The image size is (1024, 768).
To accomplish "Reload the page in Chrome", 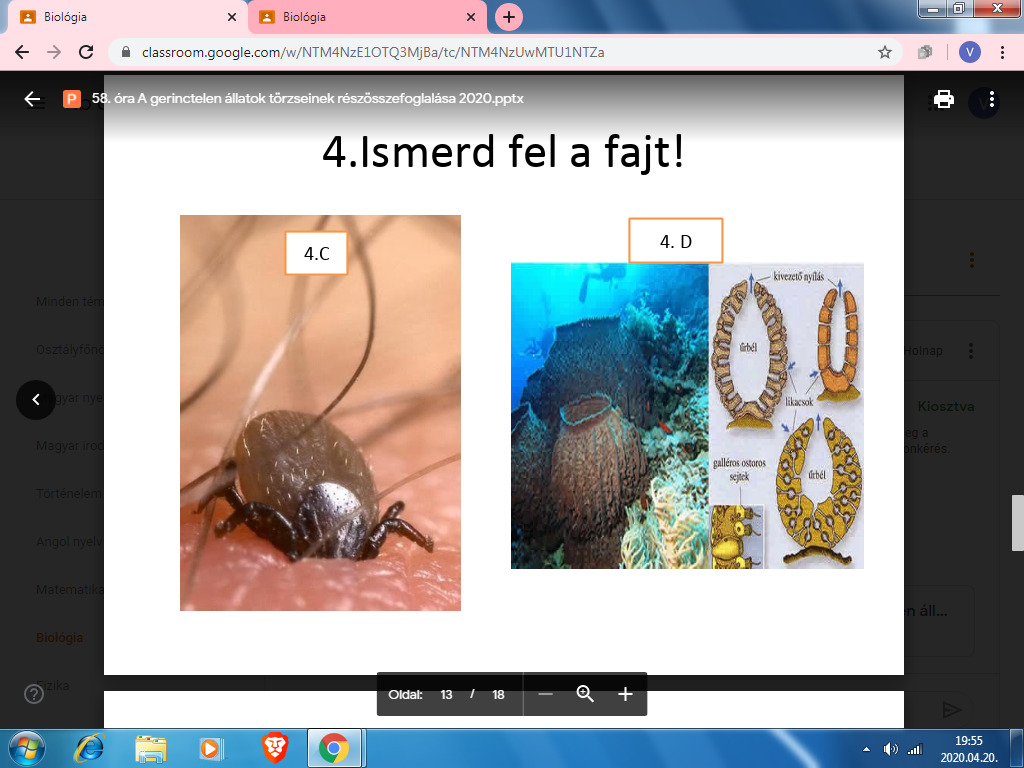I will point(86,52).
